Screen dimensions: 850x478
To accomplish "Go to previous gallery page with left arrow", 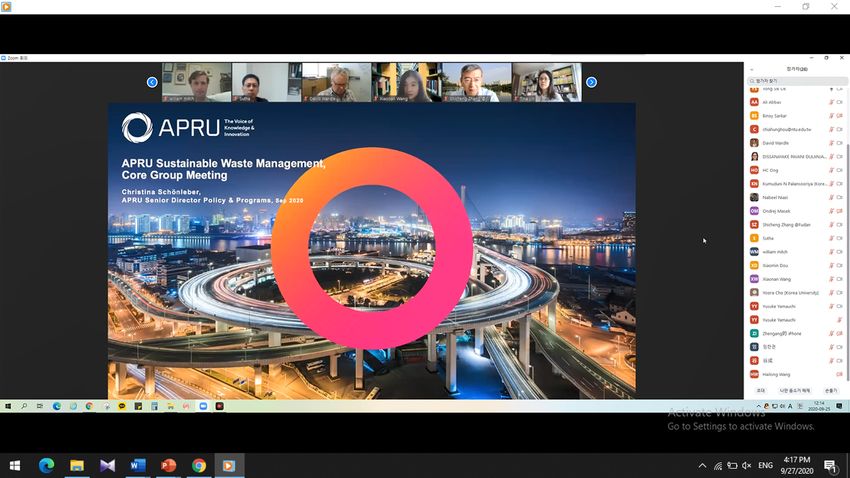I will coord(152,82).
